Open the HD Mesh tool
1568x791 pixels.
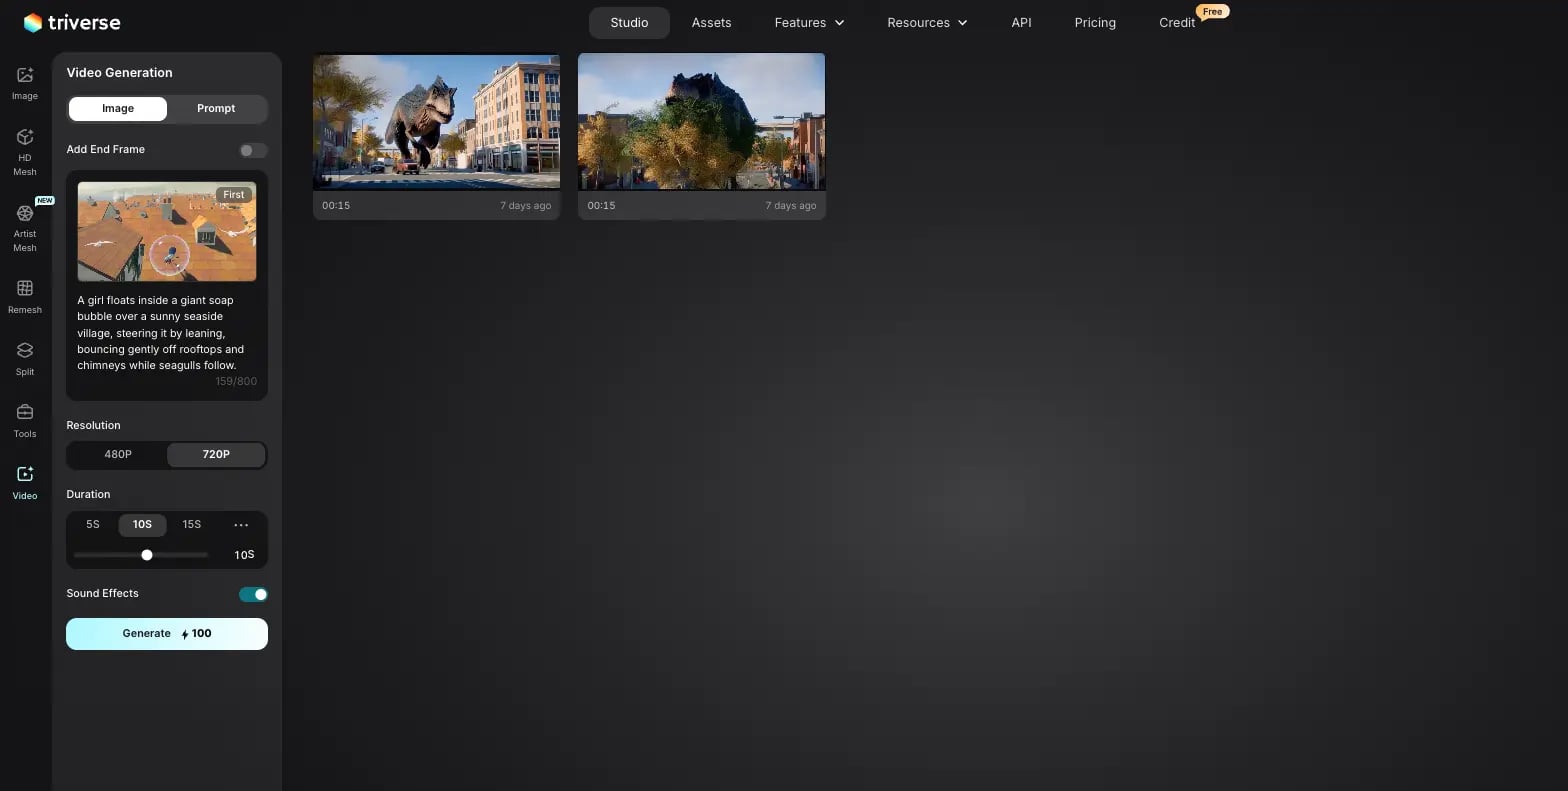(25, 152)
